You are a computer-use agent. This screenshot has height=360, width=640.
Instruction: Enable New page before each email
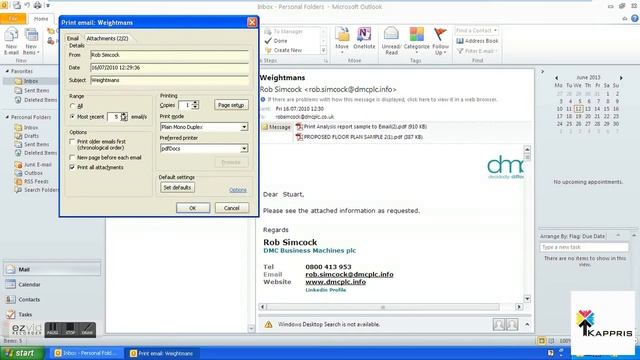[x=72, y=157]
